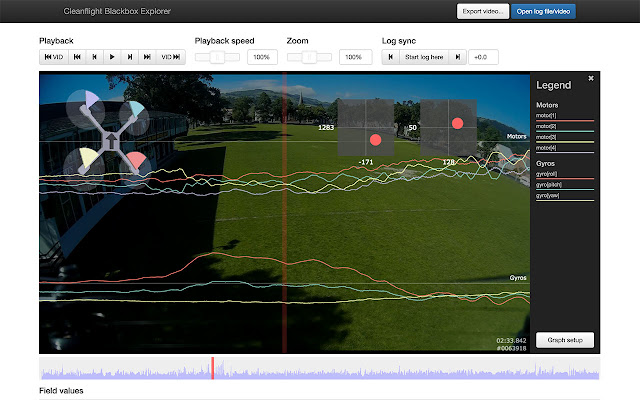Click the jump to log end button
This screenshot has width=640, height=400.
pos(148,58)
